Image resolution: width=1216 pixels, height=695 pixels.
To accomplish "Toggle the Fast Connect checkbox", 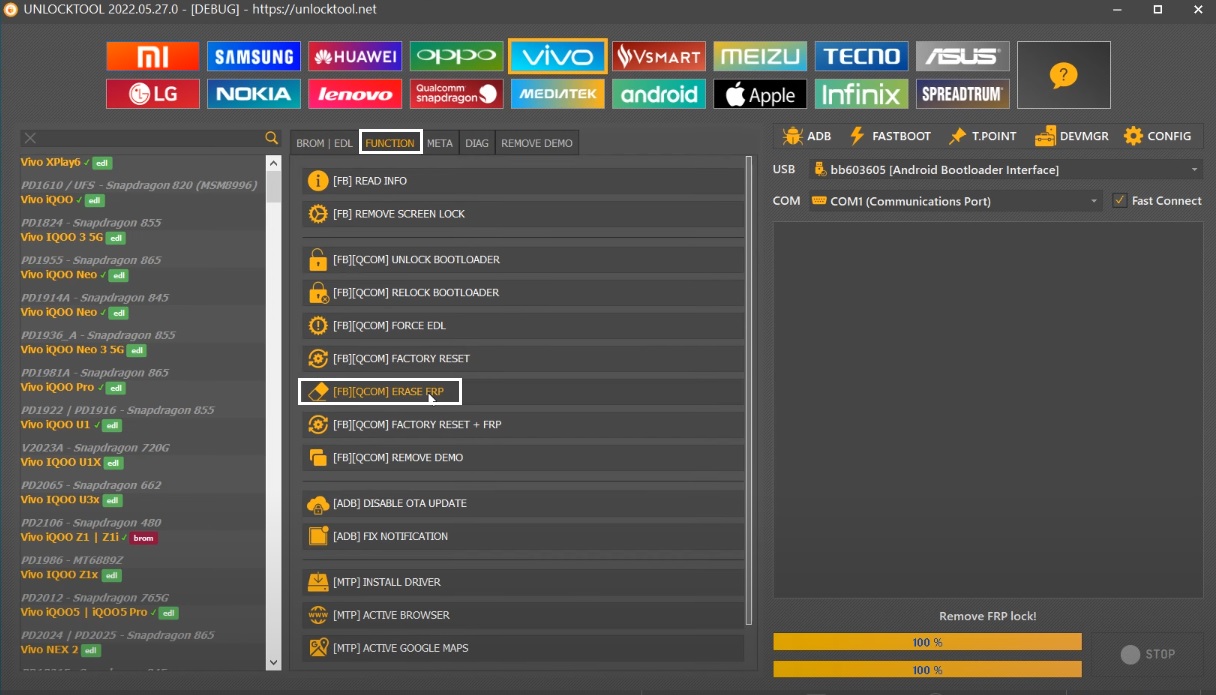I will (x=1119, y=201).
